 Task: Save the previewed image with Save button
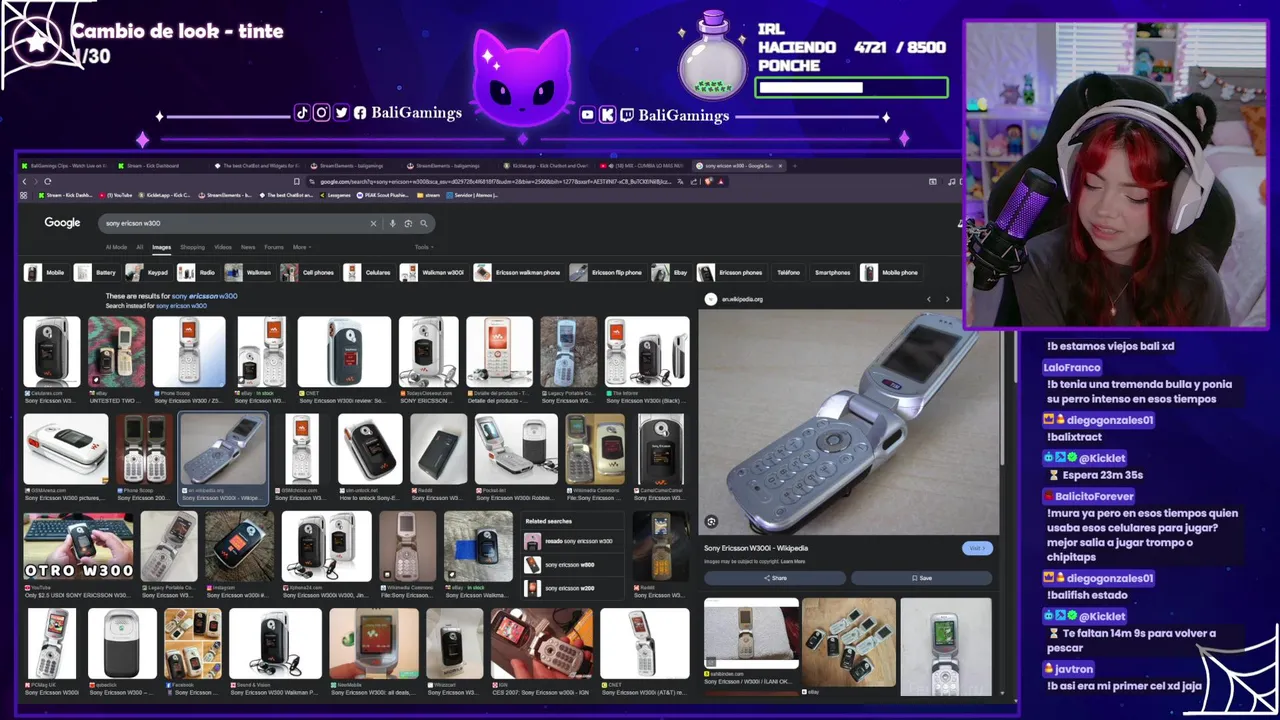tap(921, 578)
